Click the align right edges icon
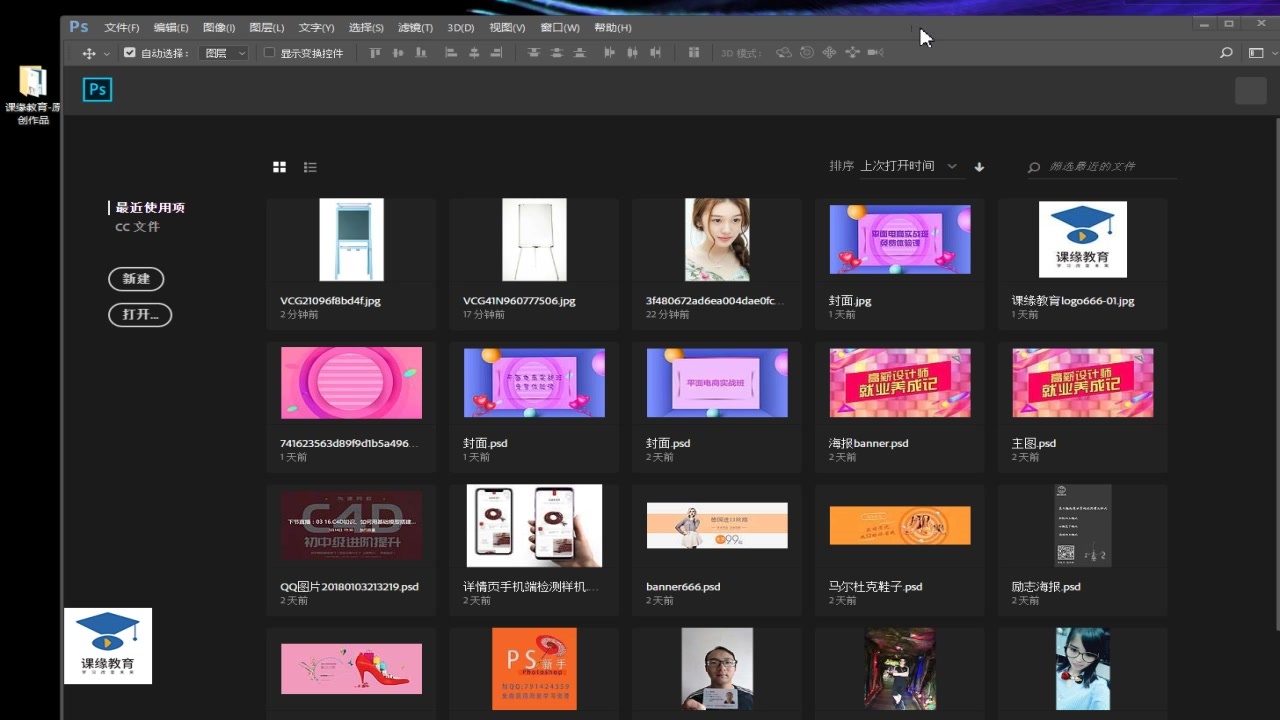 [497, 53]
